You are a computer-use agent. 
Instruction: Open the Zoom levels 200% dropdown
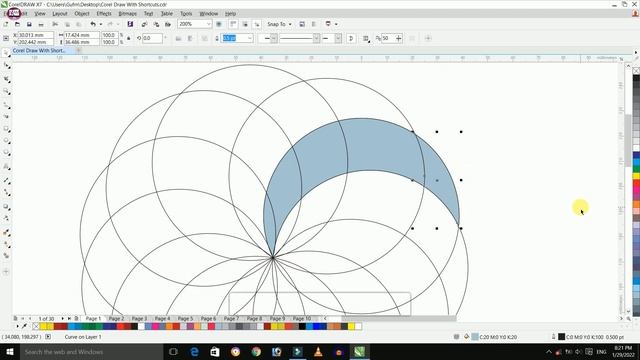[x=209, y=24]
